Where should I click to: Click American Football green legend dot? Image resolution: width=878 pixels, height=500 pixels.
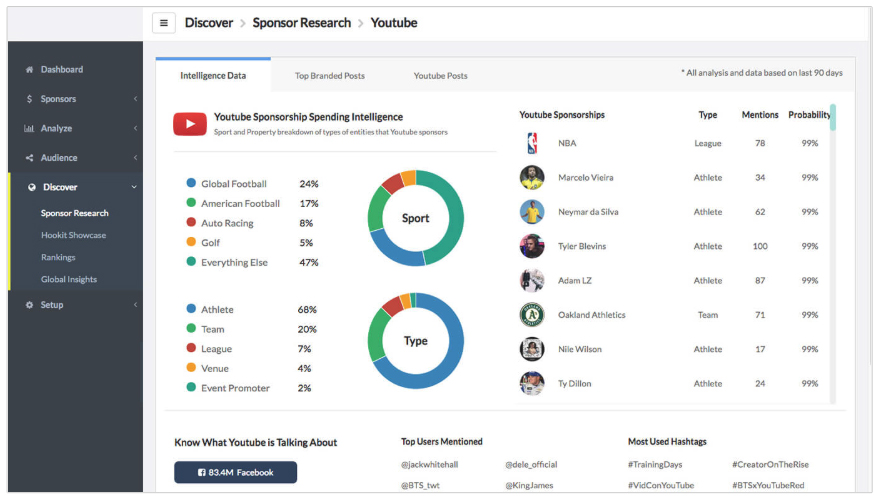coord(191,203)
